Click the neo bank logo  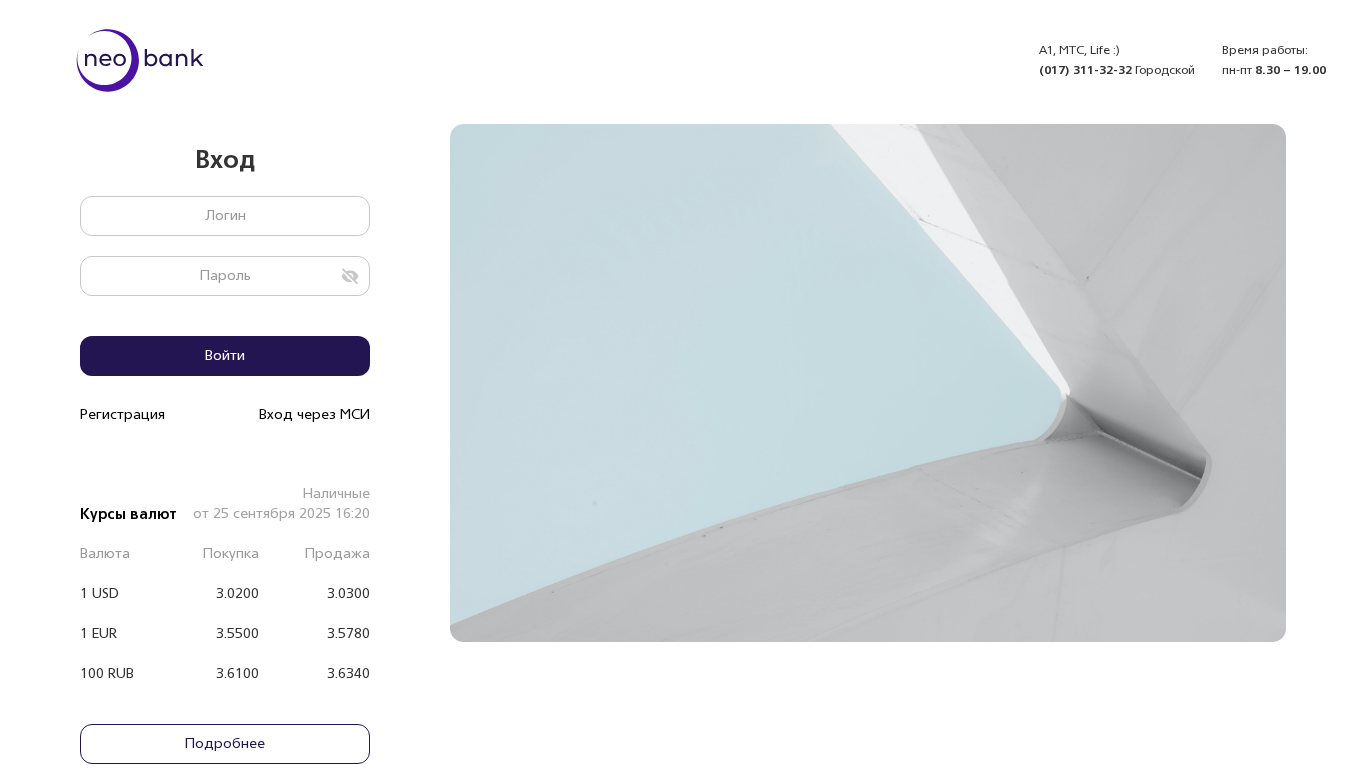click(140, 60)
